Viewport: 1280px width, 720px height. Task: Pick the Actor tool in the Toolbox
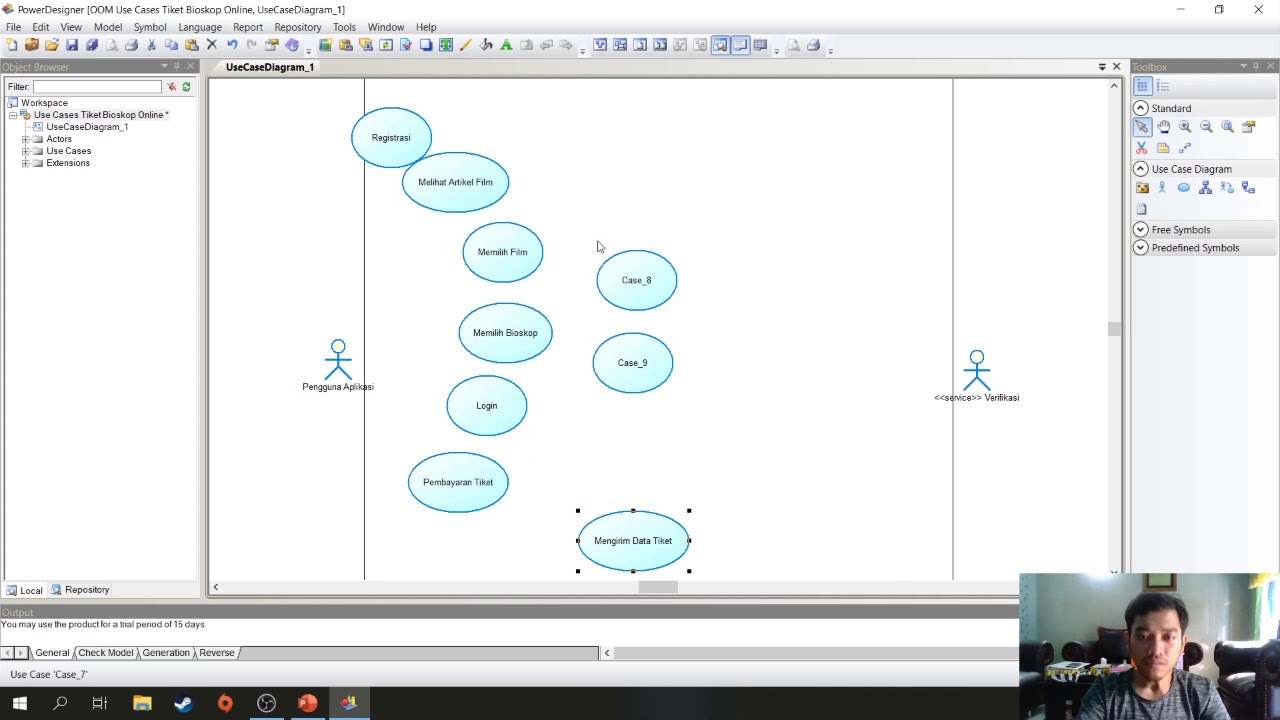tap(1163, 188)
